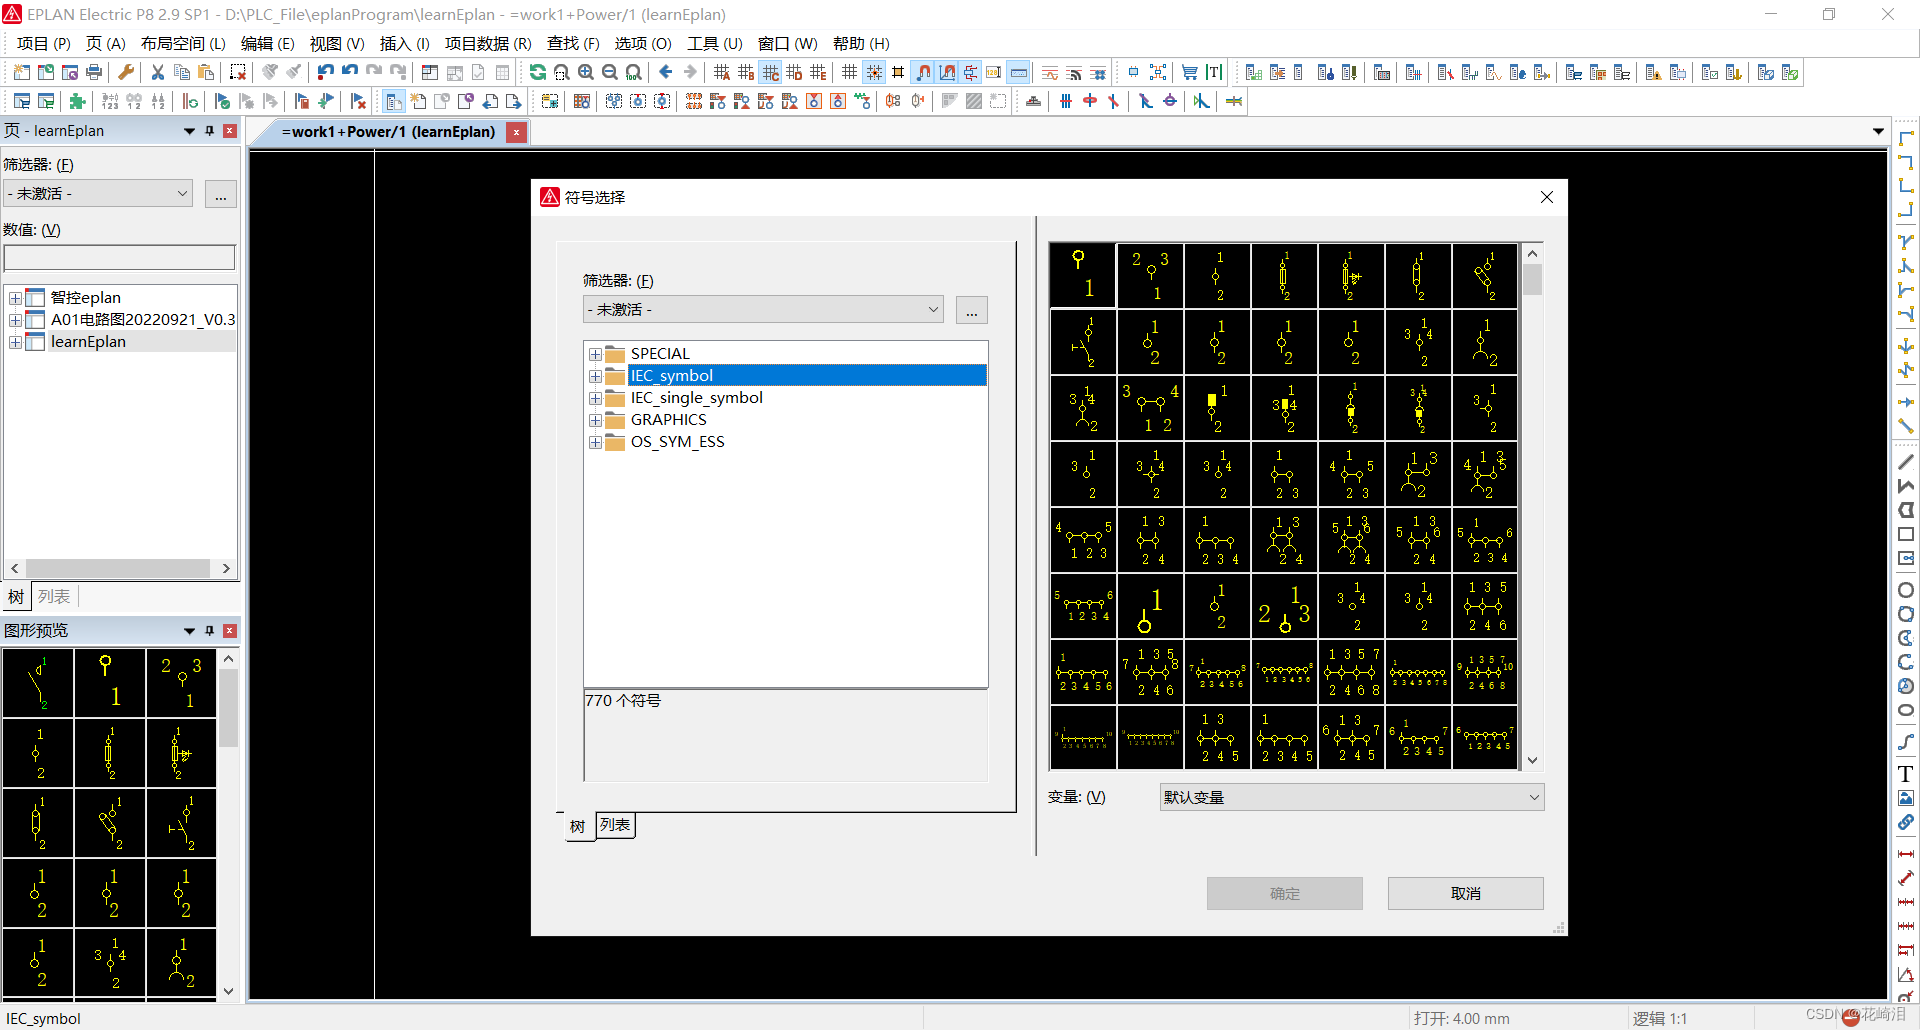Click the copy icon in the toolbar
The width and height of the screenshot is (1920, 1030).
182,72
